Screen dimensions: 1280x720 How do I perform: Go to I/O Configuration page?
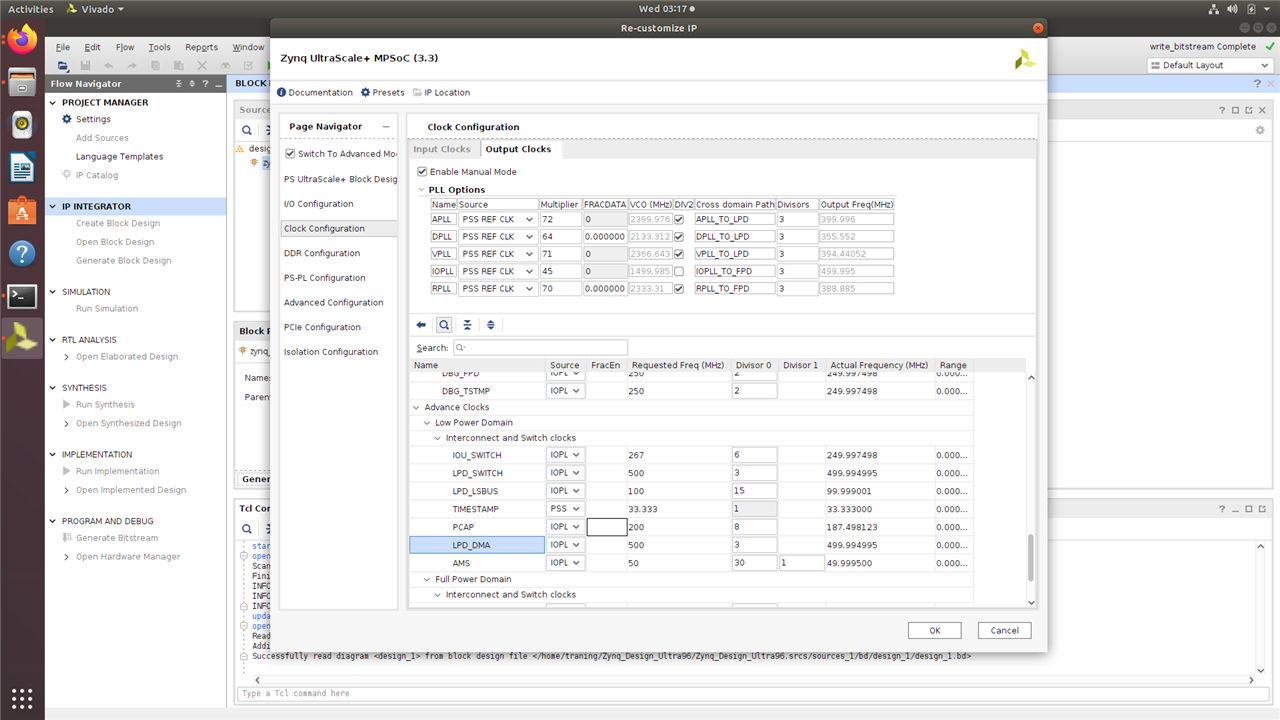coord(319,204)
